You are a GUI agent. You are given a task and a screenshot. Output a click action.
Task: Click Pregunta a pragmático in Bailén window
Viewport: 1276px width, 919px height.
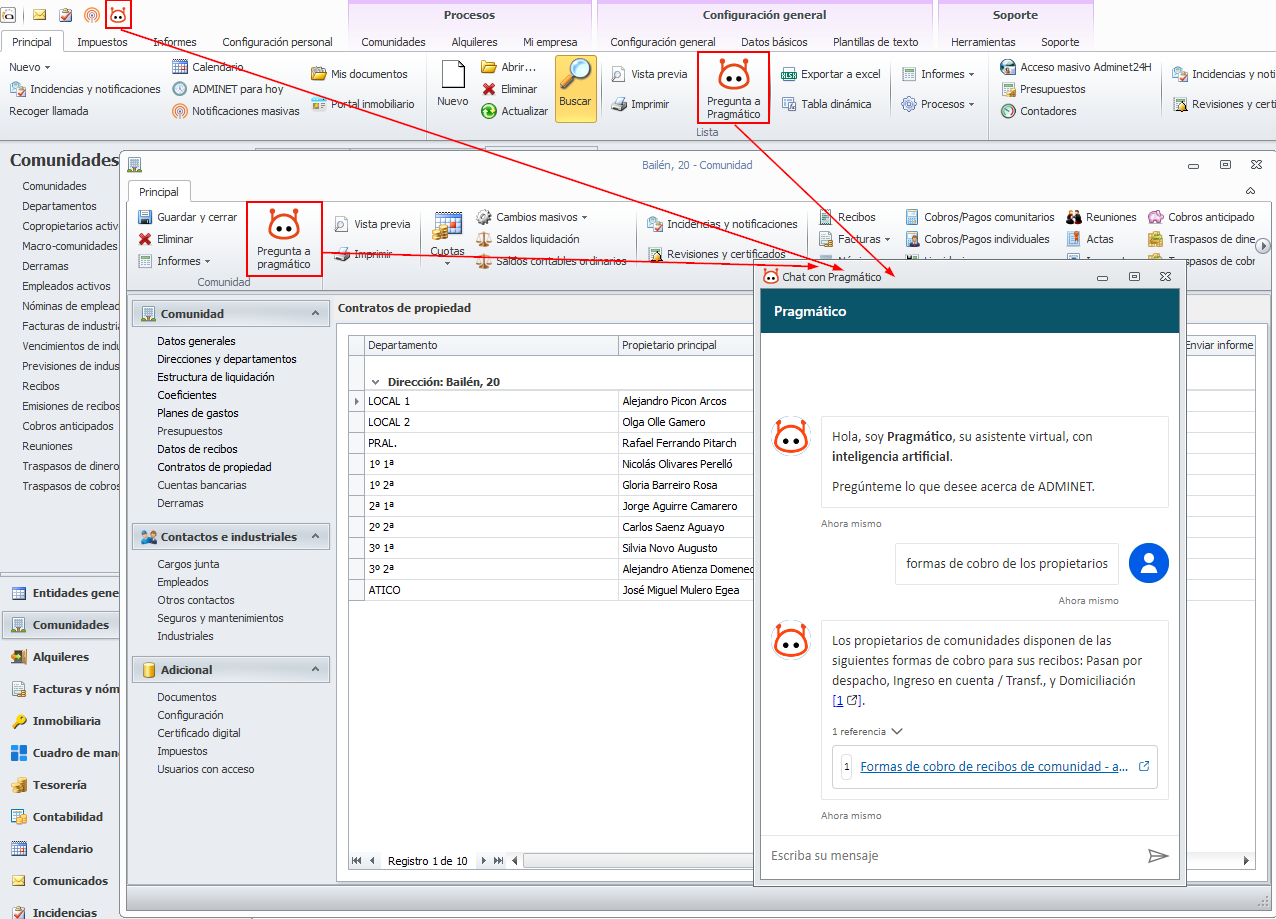point(284,238)
